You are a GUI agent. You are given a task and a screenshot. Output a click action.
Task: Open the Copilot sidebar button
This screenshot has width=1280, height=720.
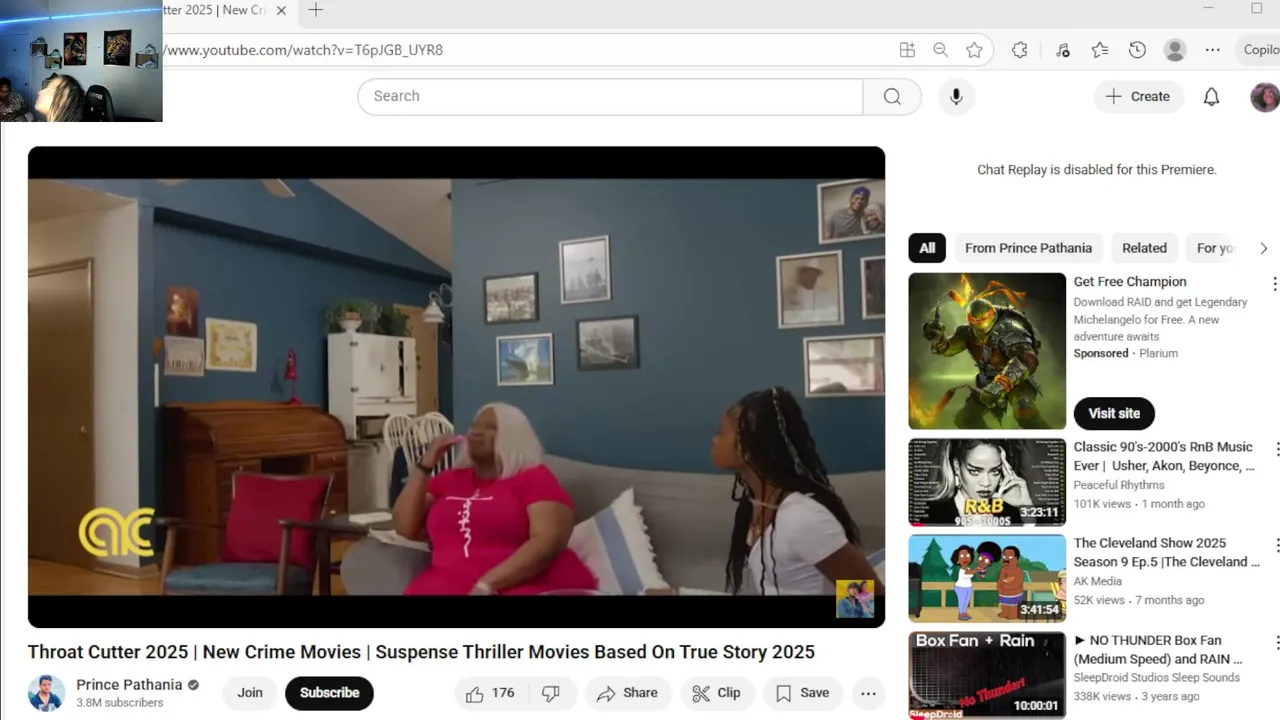[1259, 50]
